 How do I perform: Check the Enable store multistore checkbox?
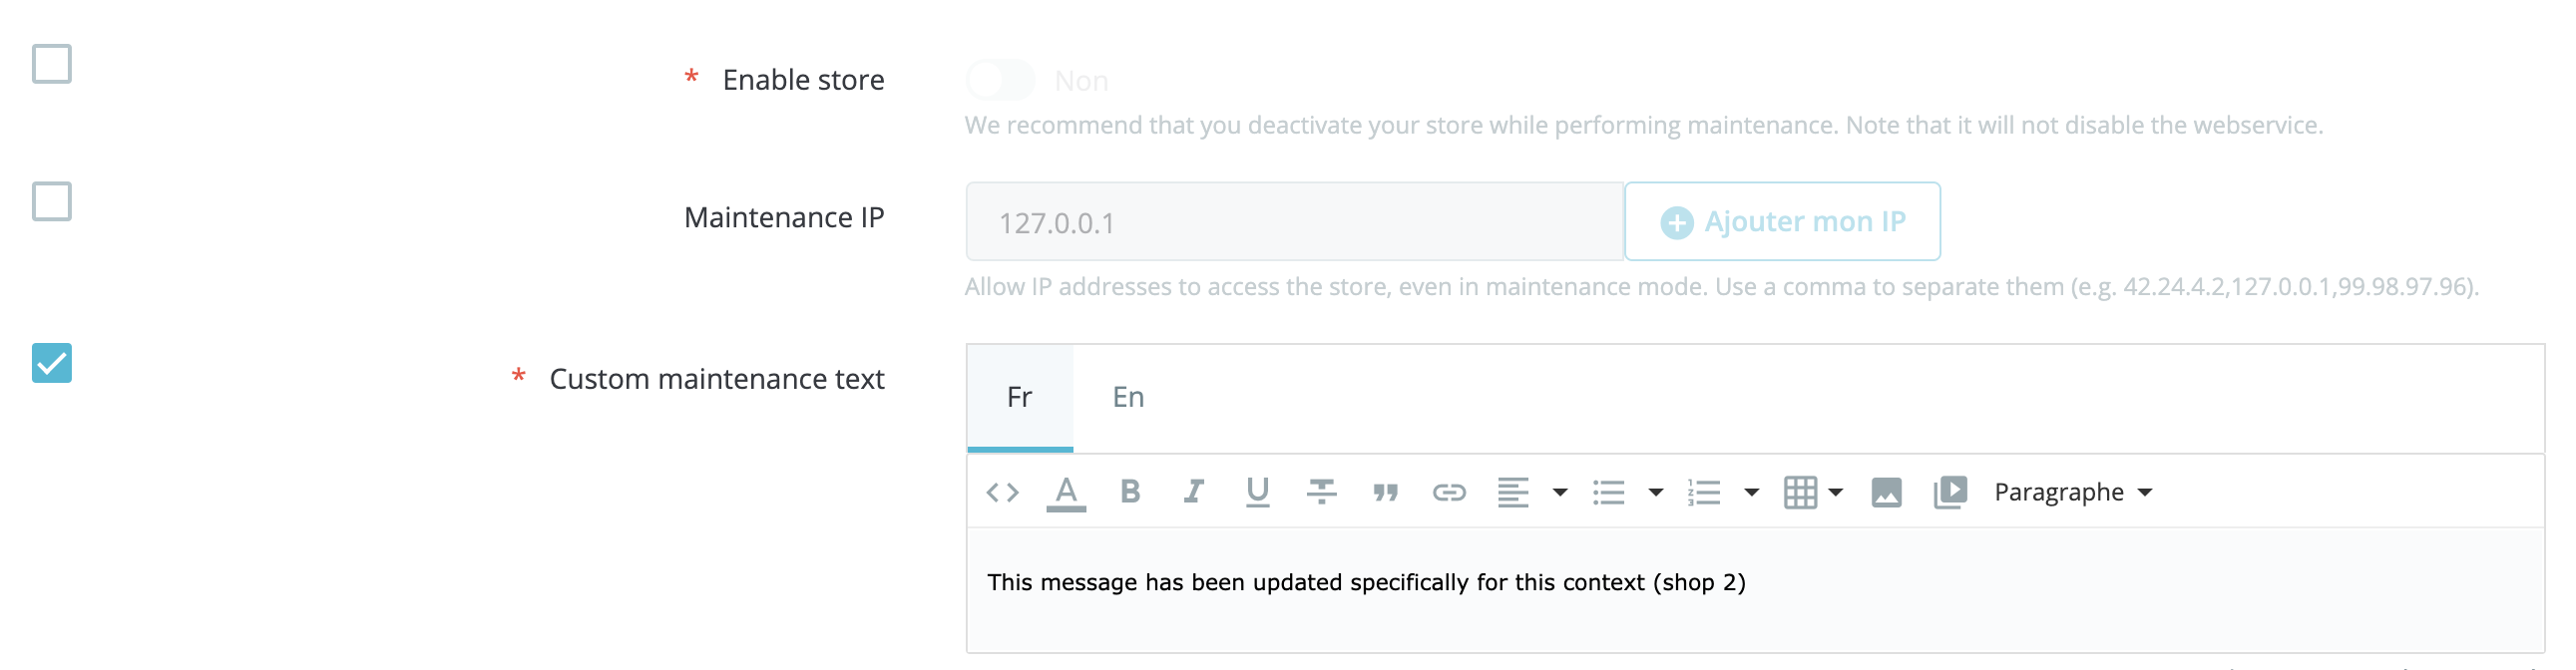coord(52,64)
